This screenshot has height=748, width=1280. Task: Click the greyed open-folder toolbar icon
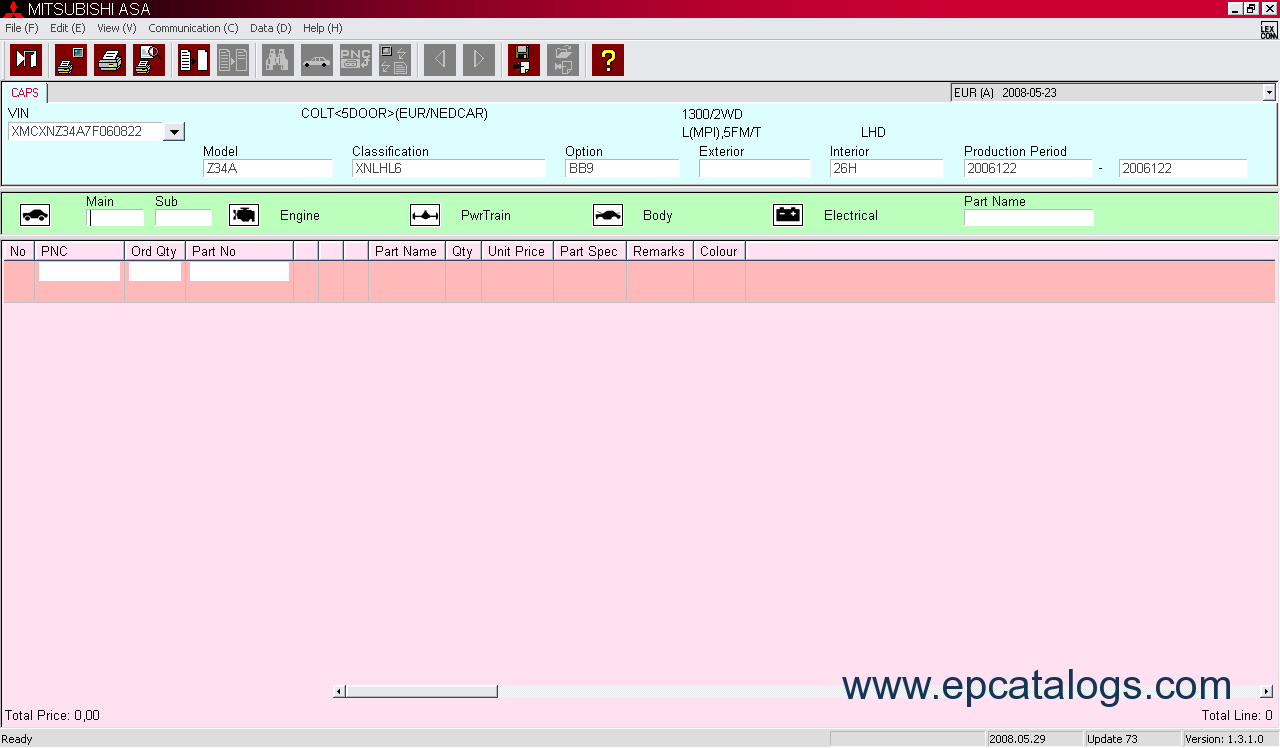click(x=563, y=60)
